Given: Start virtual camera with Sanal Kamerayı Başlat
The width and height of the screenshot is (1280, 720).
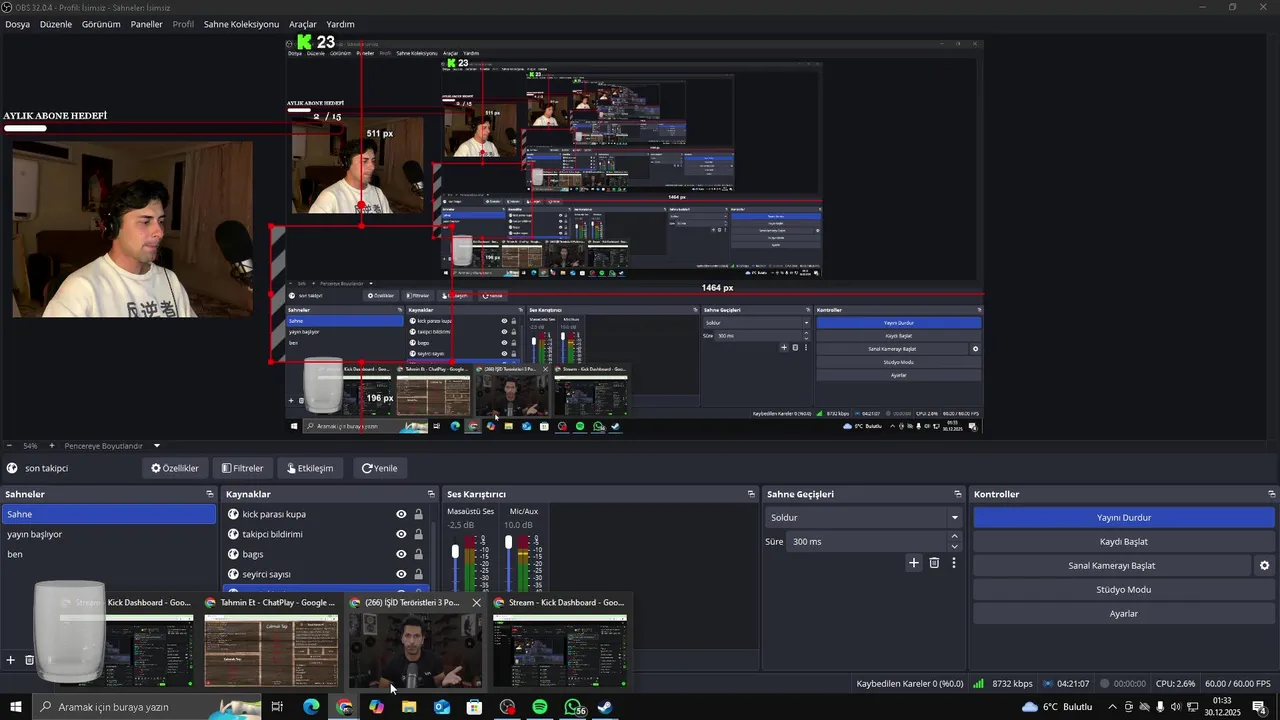Looking at the screenshot, I should coord(1112,566).
